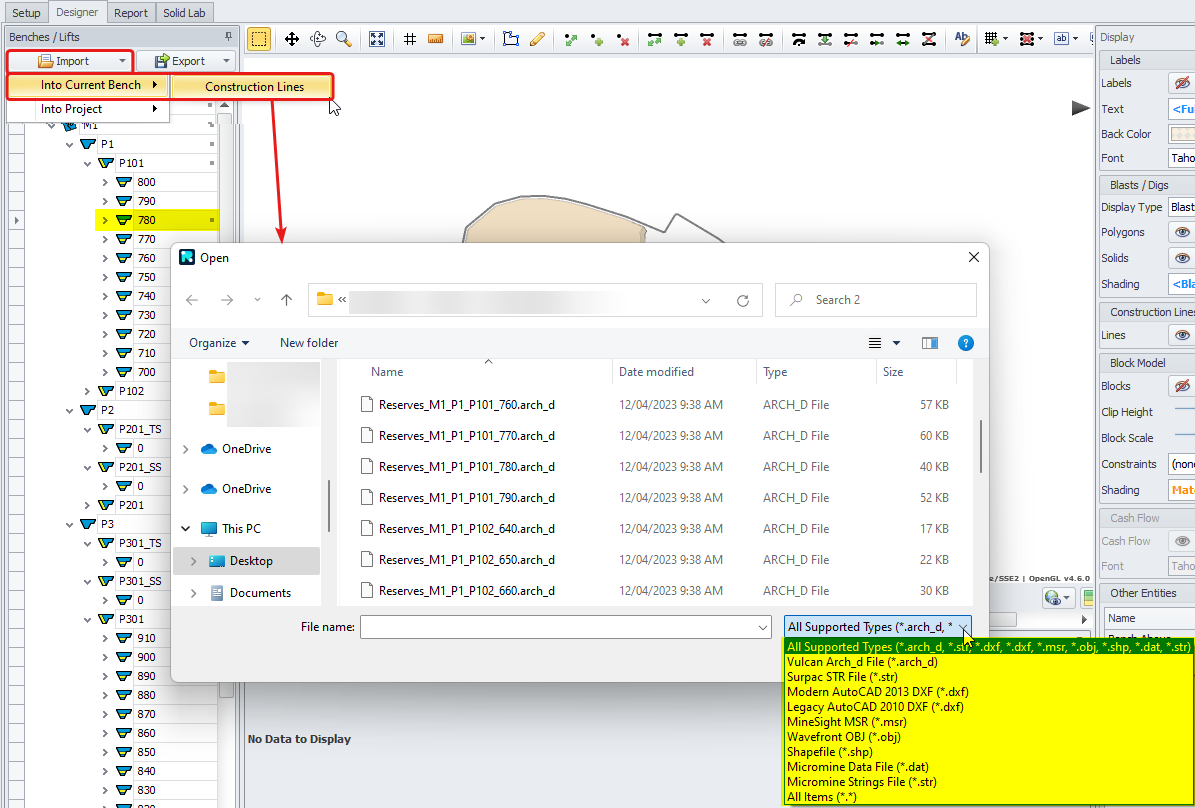Select the pan (move) tool
Image resolution: width=1195 pixels, height=808 pixels.
pos(292,39)
